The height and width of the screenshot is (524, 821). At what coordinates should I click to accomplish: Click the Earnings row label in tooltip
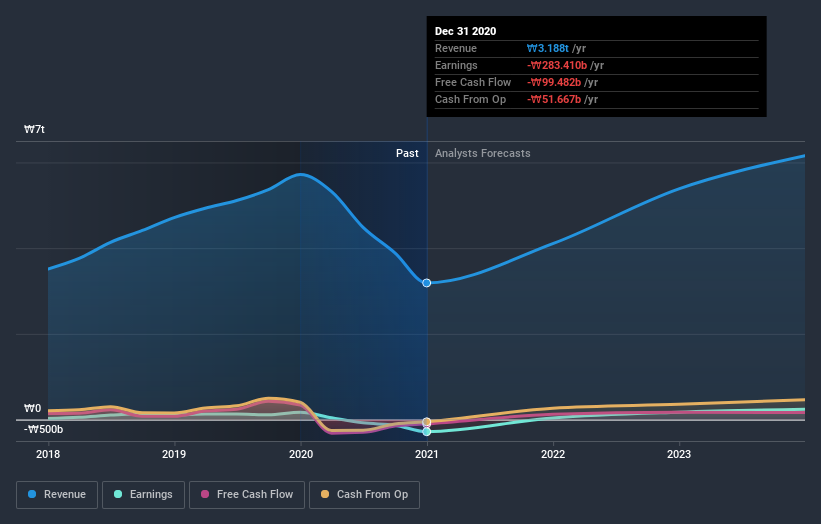click(x=456, y=65)
